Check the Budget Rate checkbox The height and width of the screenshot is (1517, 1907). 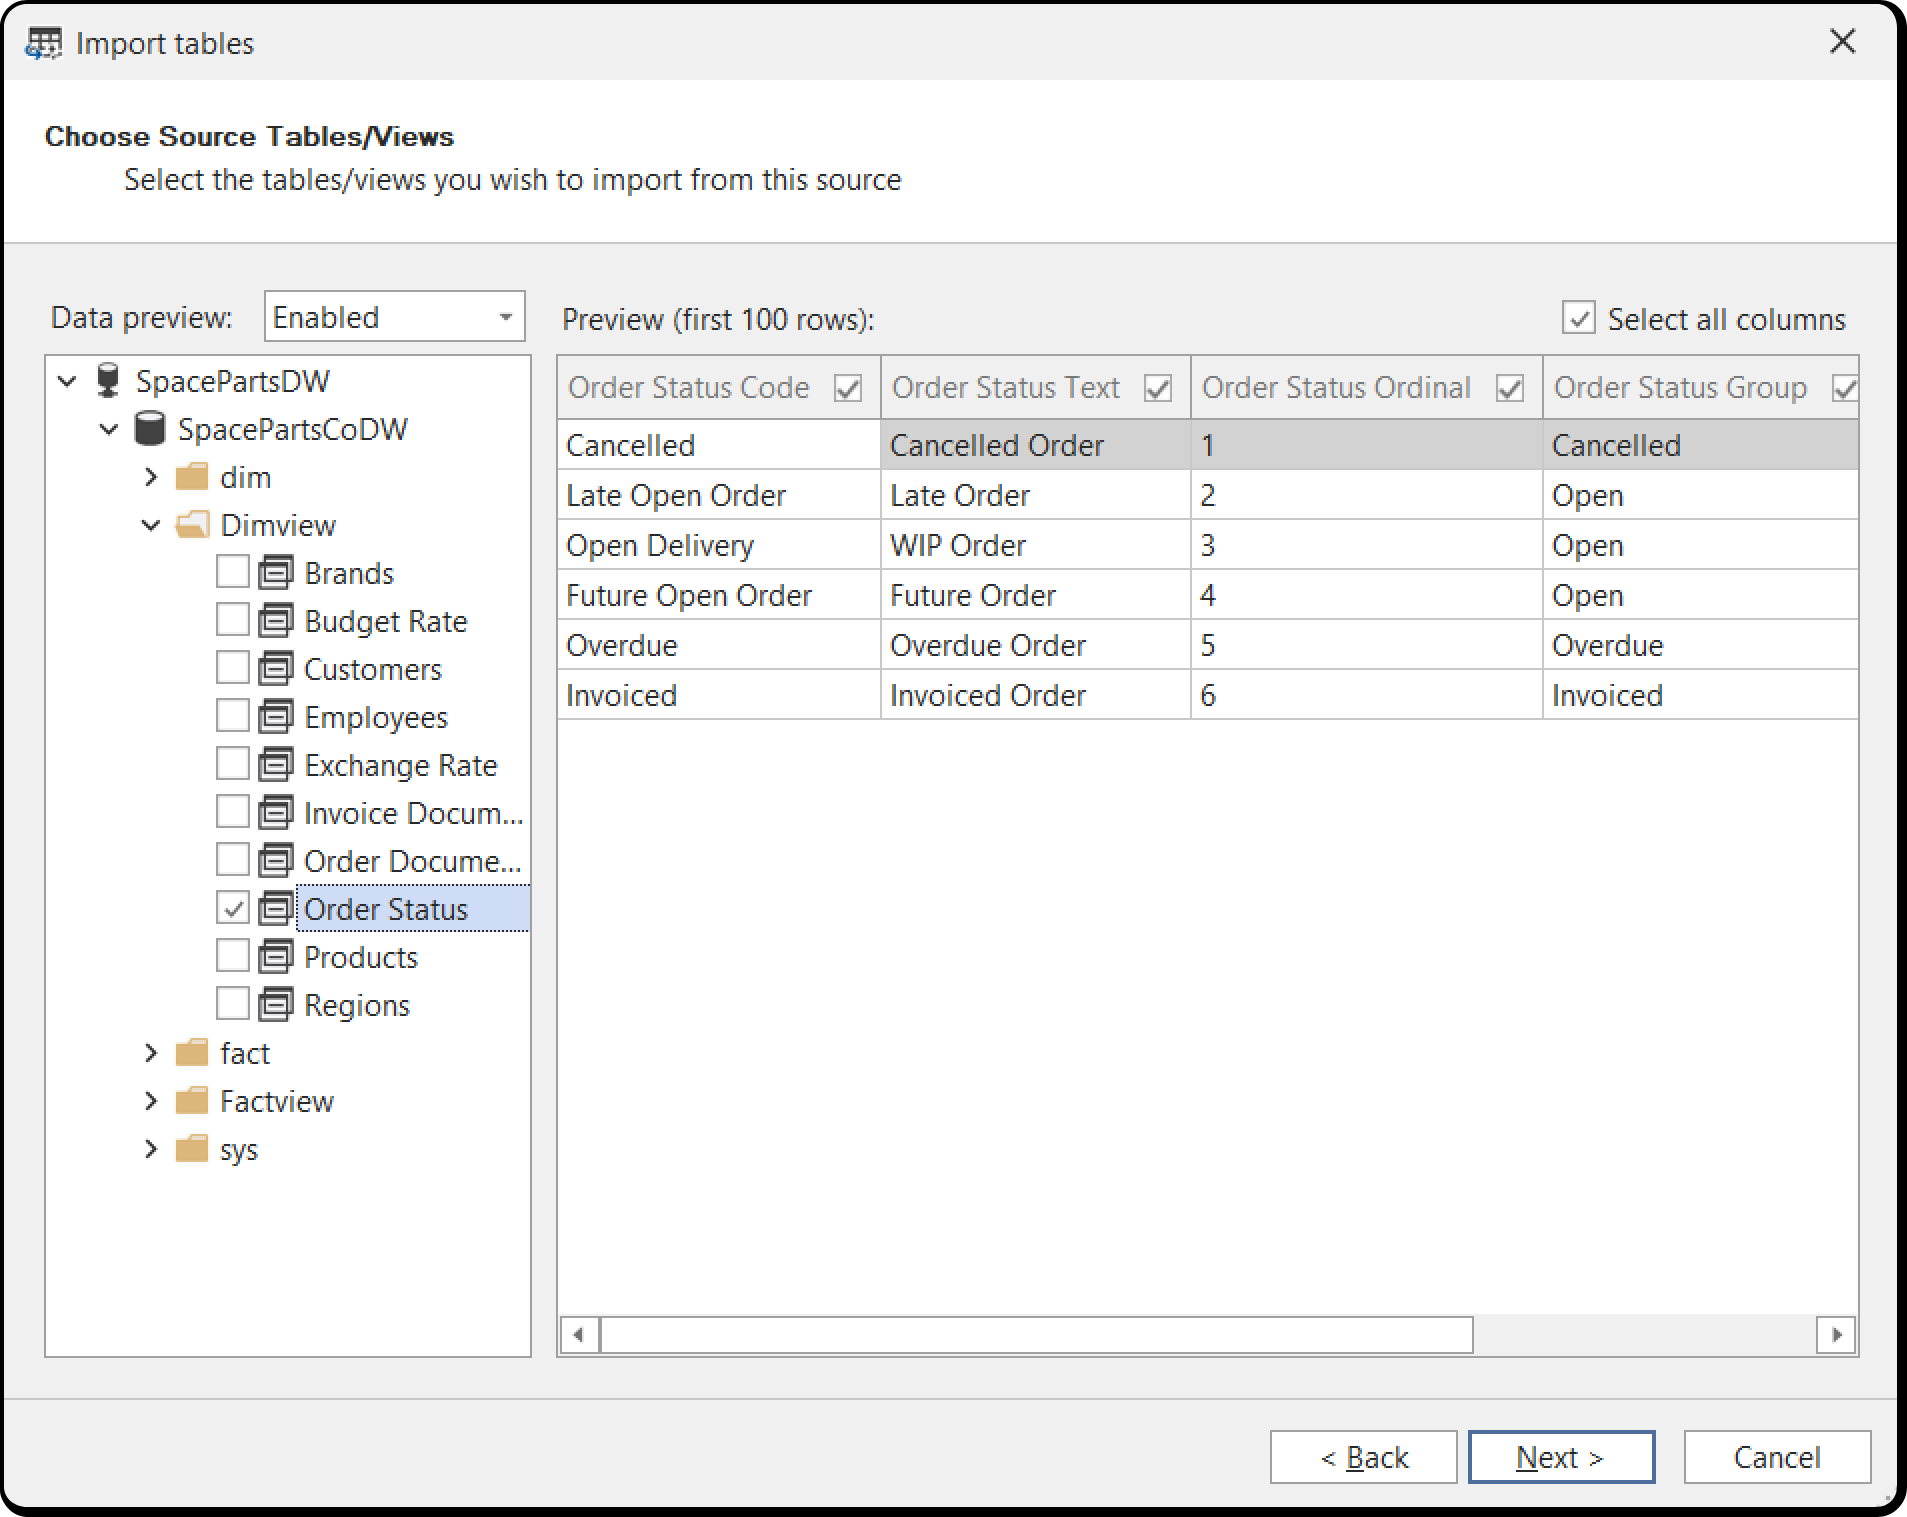point(233,620)
